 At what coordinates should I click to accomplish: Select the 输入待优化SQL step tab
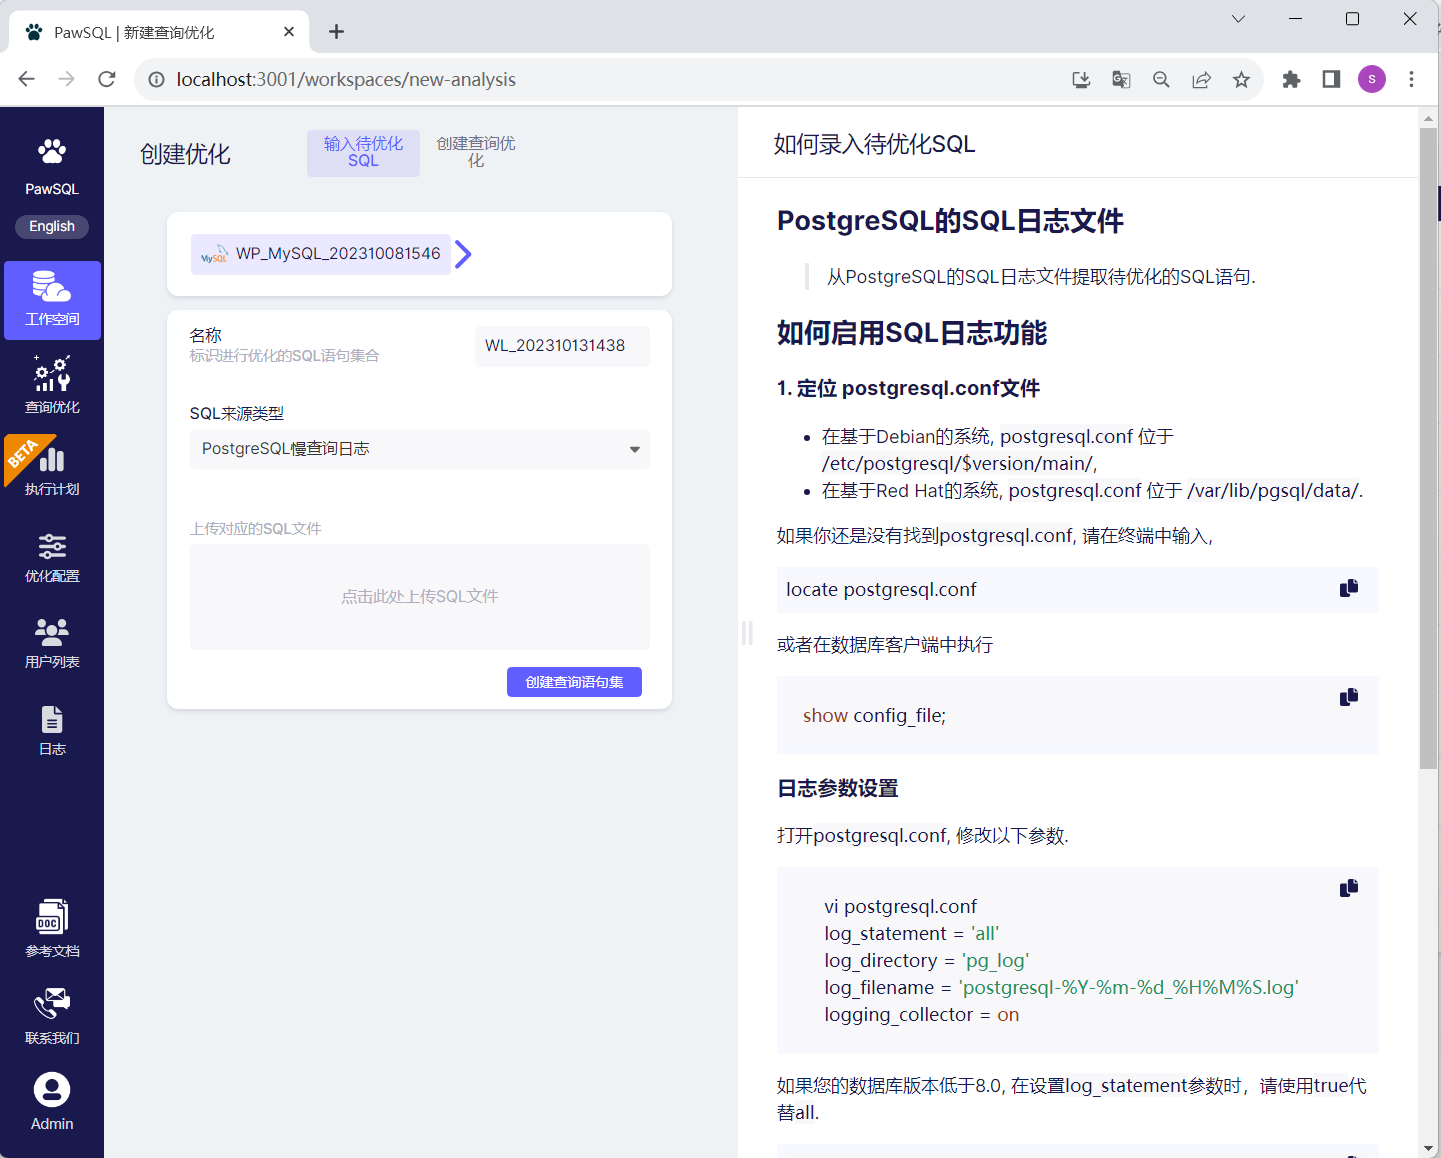coord(363,152)
